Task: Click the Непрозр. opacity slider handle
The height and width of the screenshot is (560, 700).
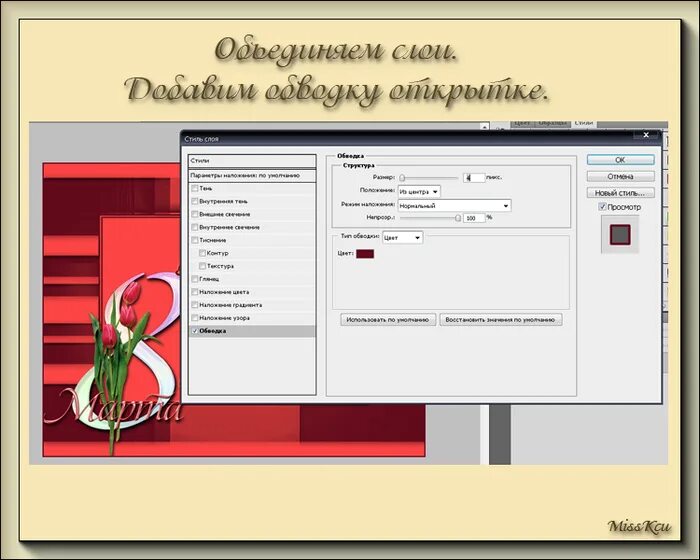Action: [x=458, y=218]
